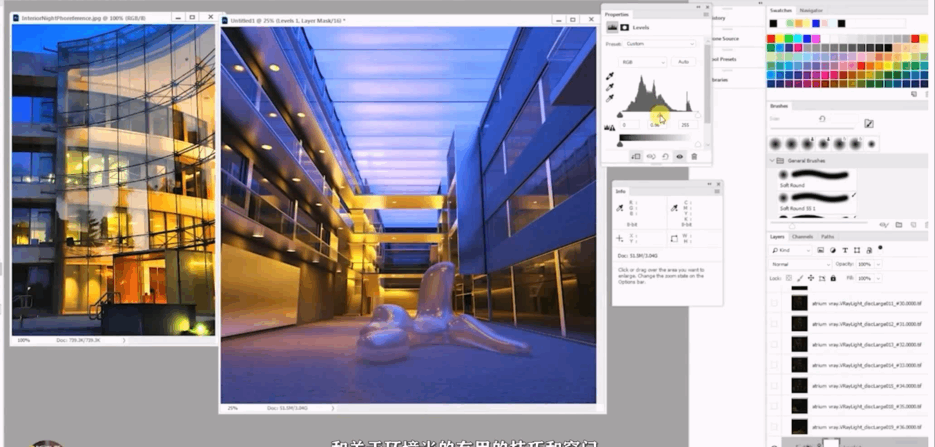
Task: Open the Tool Presets collapsed panel
Action: [x=725, y=59]
